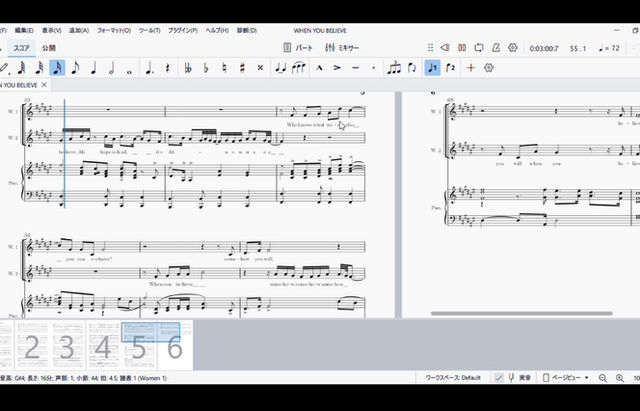Click the page 6 navigator thumbnail
Image resolution: width=640 pixels, height=411 pixels.
175,345
